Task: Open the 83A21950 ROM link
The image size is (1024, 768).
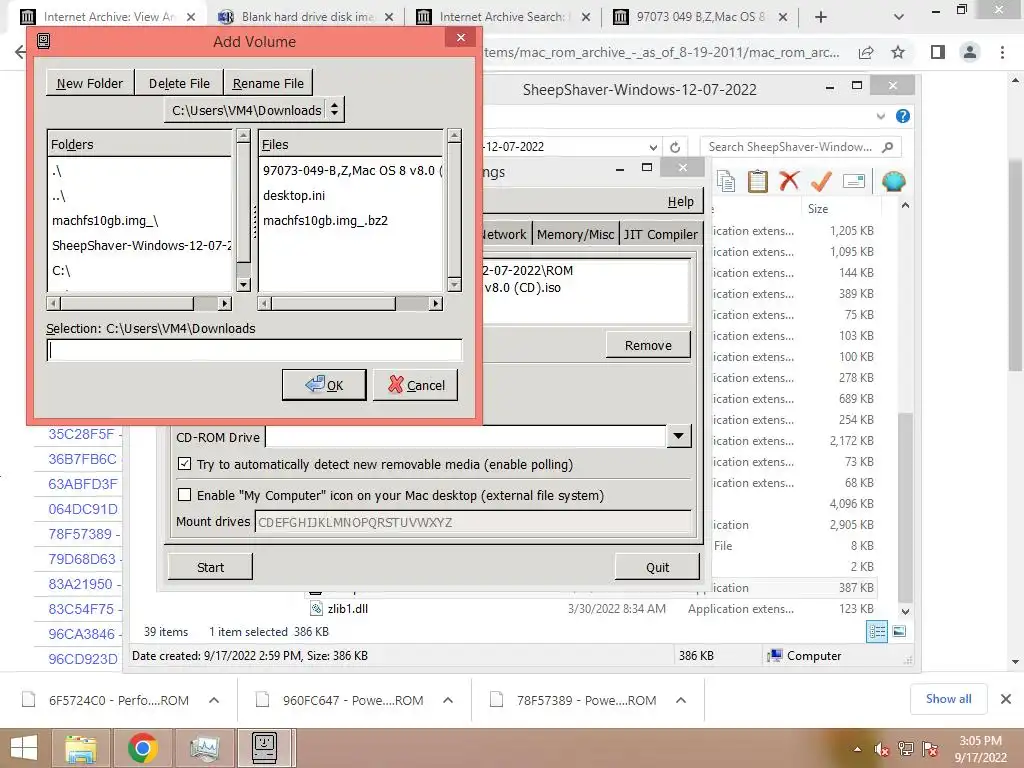Action: (x=80, y=583)
